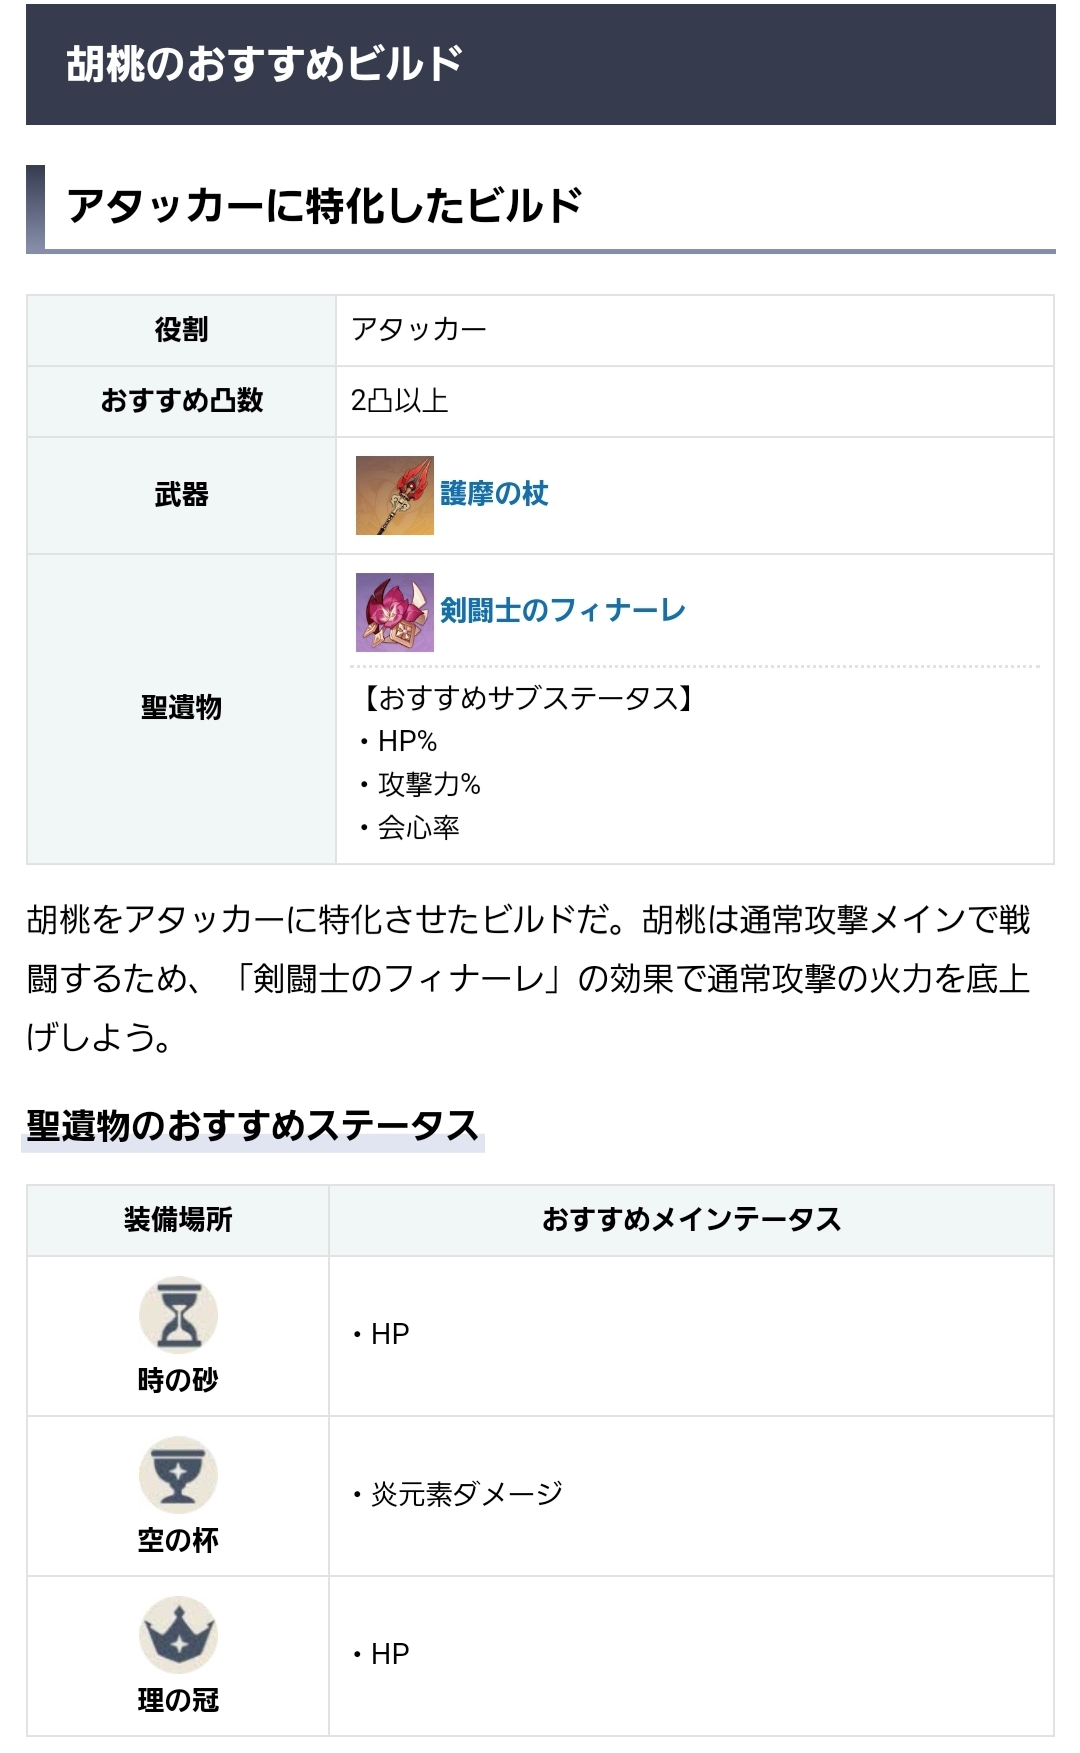Click the アタッカーに特化したビルド section heading
The image size is (1080, 1753).
324,206
